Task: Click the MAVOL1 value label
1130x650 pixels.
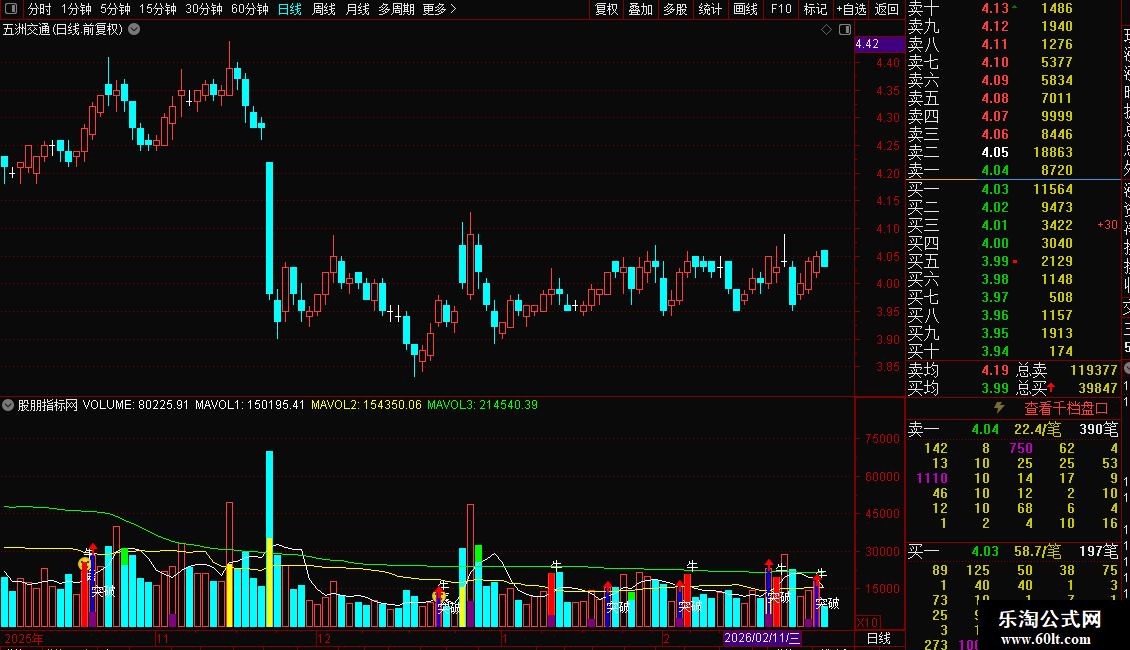Action: 250,405
